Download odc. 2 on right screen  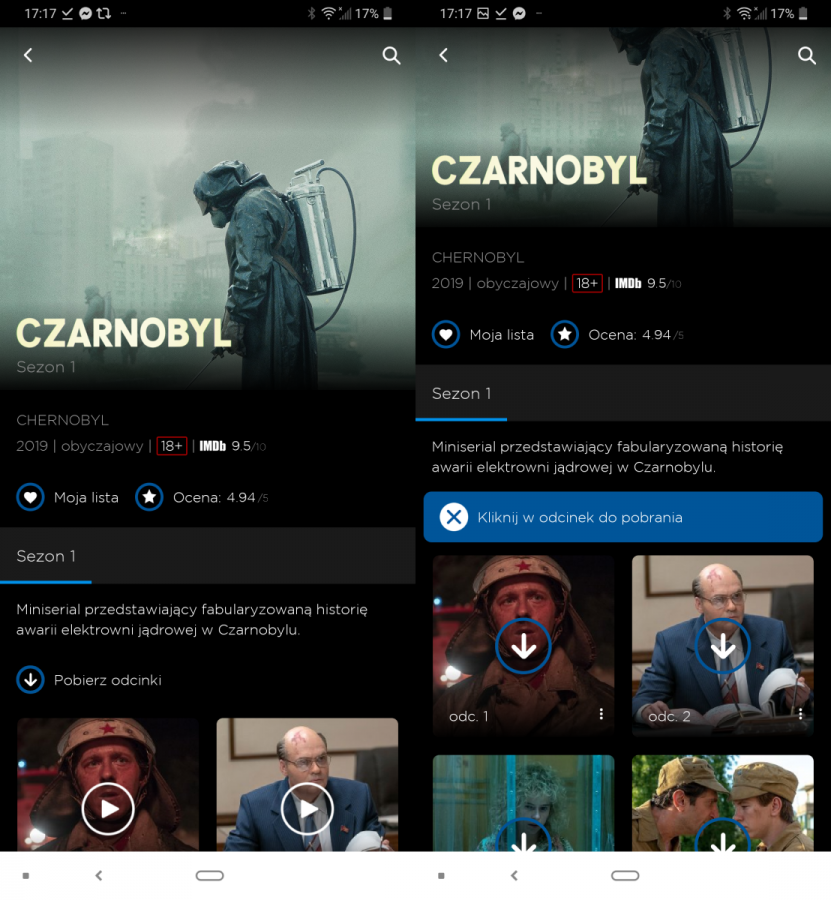[x=723, y=646]
